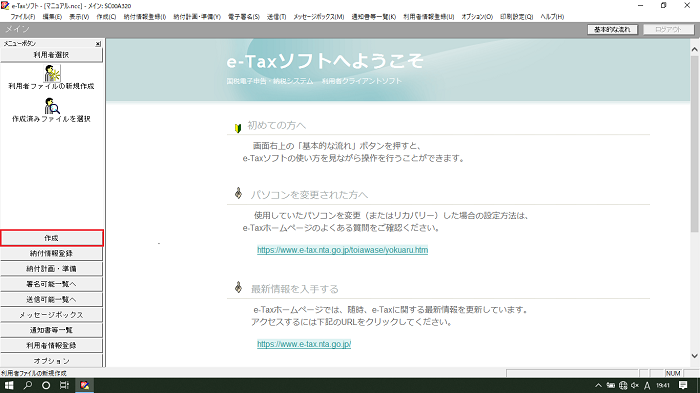This screenshot has width=700, height=393.
Task: Open the メッセージボックス sidebar button
Action: pos(51,315)
